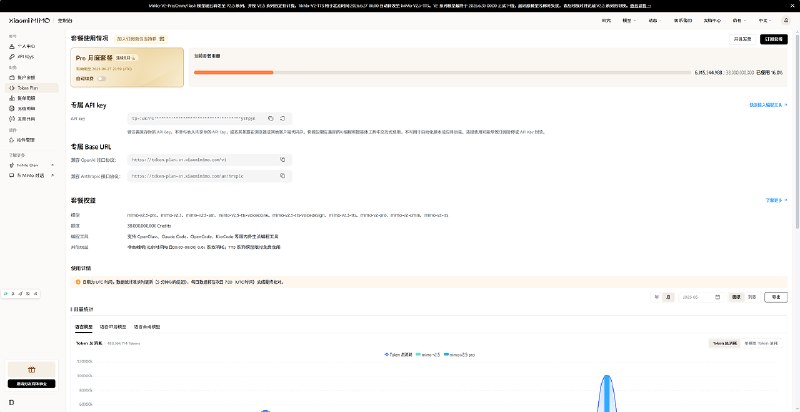
Task: Click the black subscribe plan button
Action: pos(773,39)
